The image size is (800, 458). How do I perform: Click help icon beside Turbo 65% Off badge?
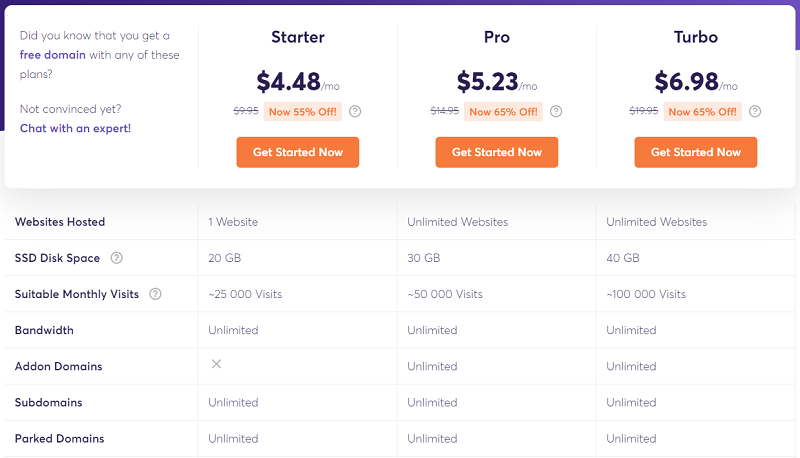click(x=755, y=111)
